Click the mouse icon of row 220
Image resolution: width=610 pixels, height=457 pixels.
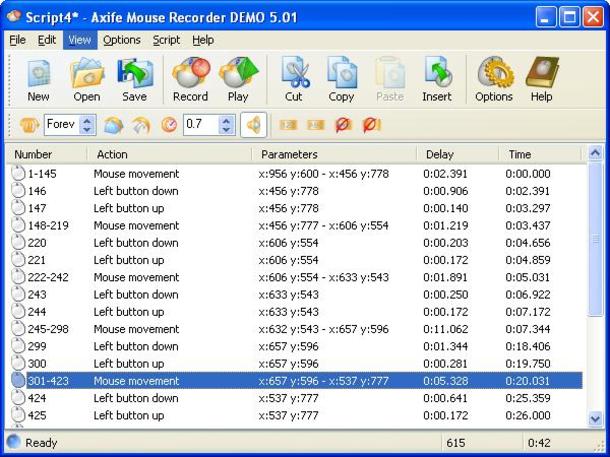[18, 242]
